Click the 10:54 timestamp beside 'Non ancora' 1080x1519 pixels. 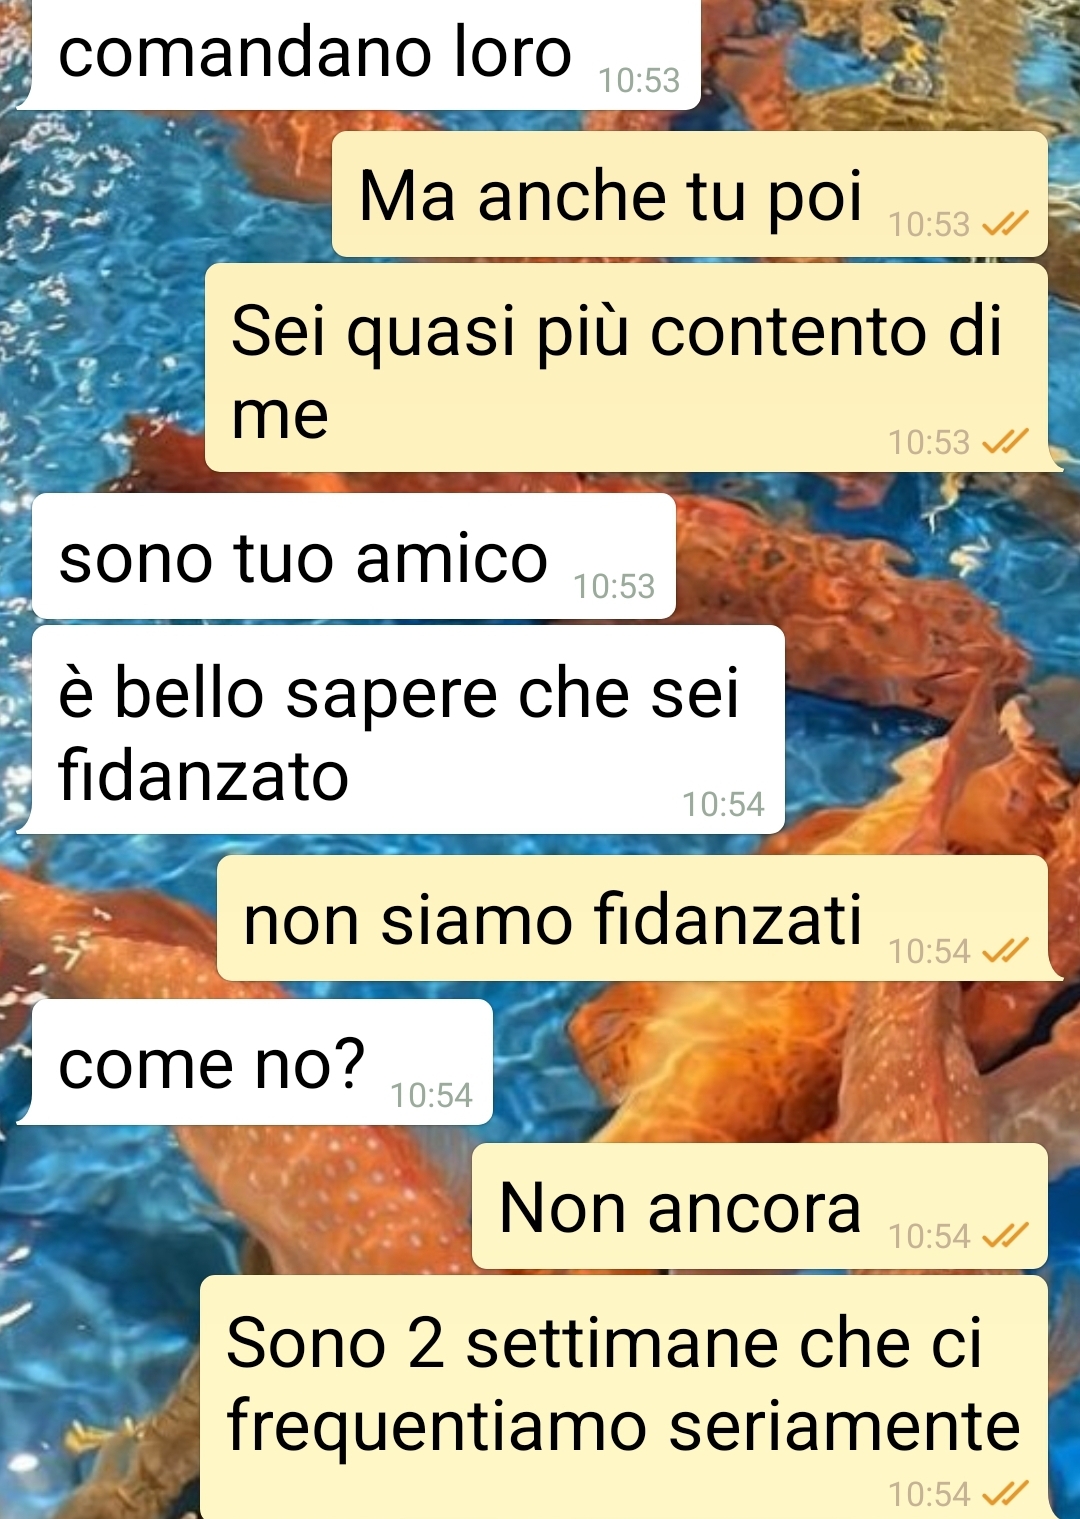click(x=929, y=1237)
